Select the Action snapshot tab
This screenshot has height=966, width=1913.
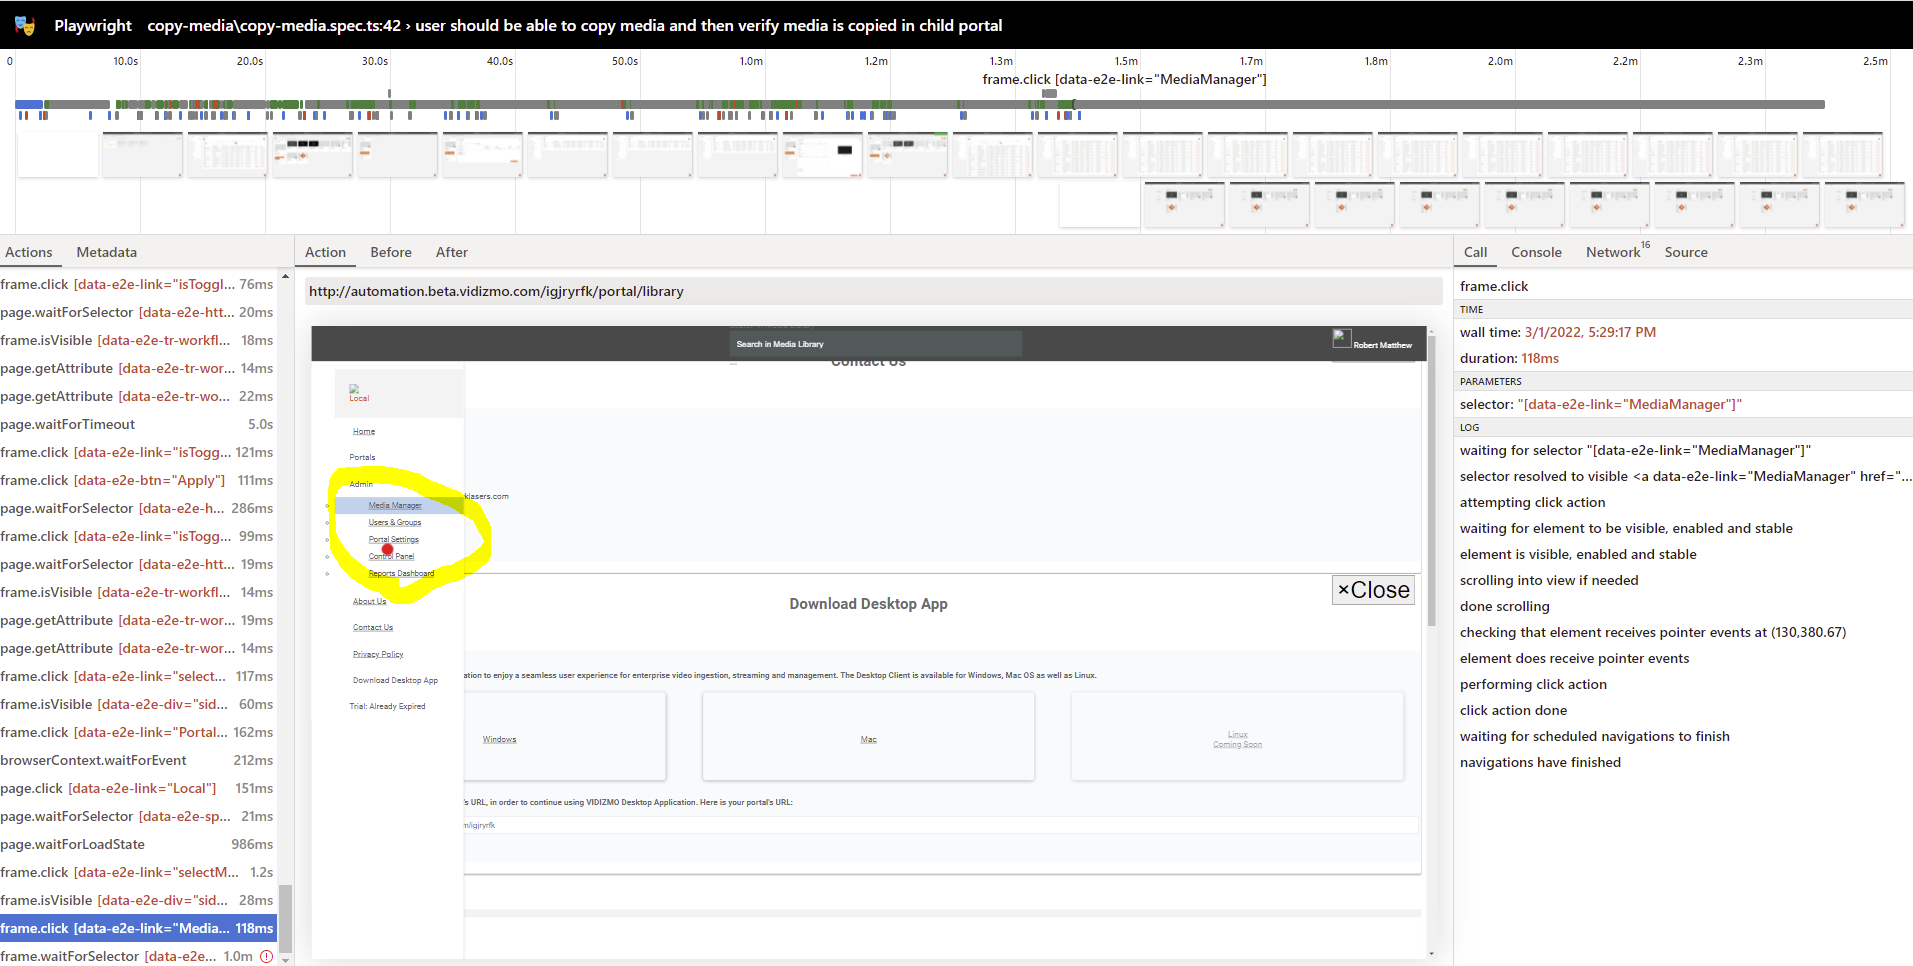pos(325,252)
